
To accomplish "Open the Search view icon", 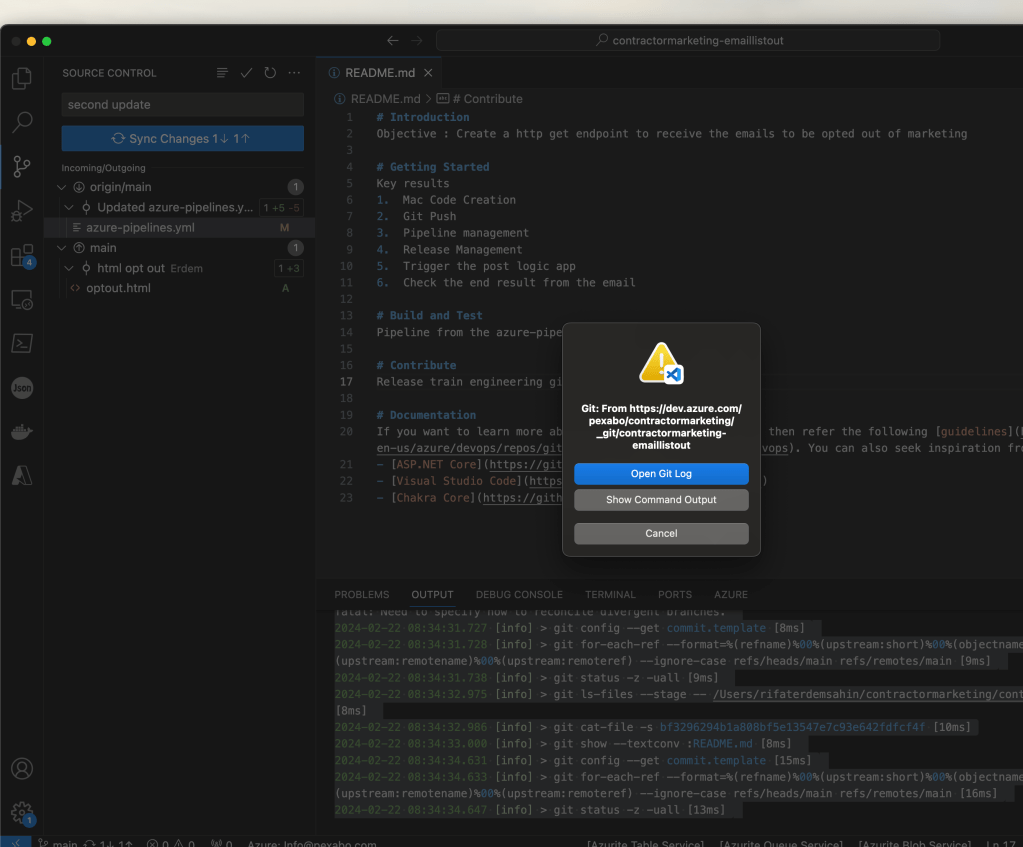I will [x=22, y=121].
